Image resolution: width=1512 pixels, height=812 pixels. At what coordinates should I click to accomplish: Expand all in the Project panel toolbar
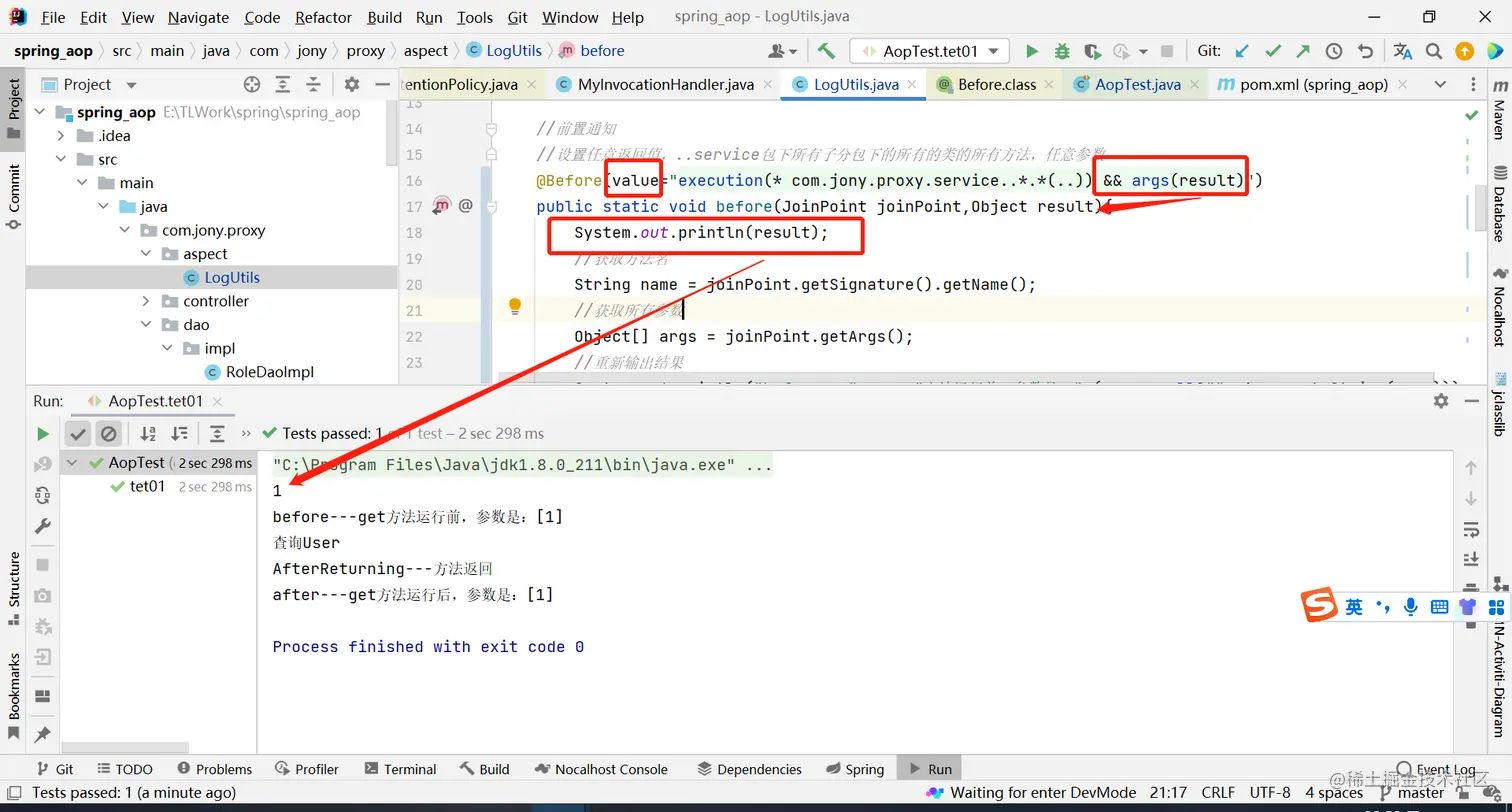click(283, 85)
